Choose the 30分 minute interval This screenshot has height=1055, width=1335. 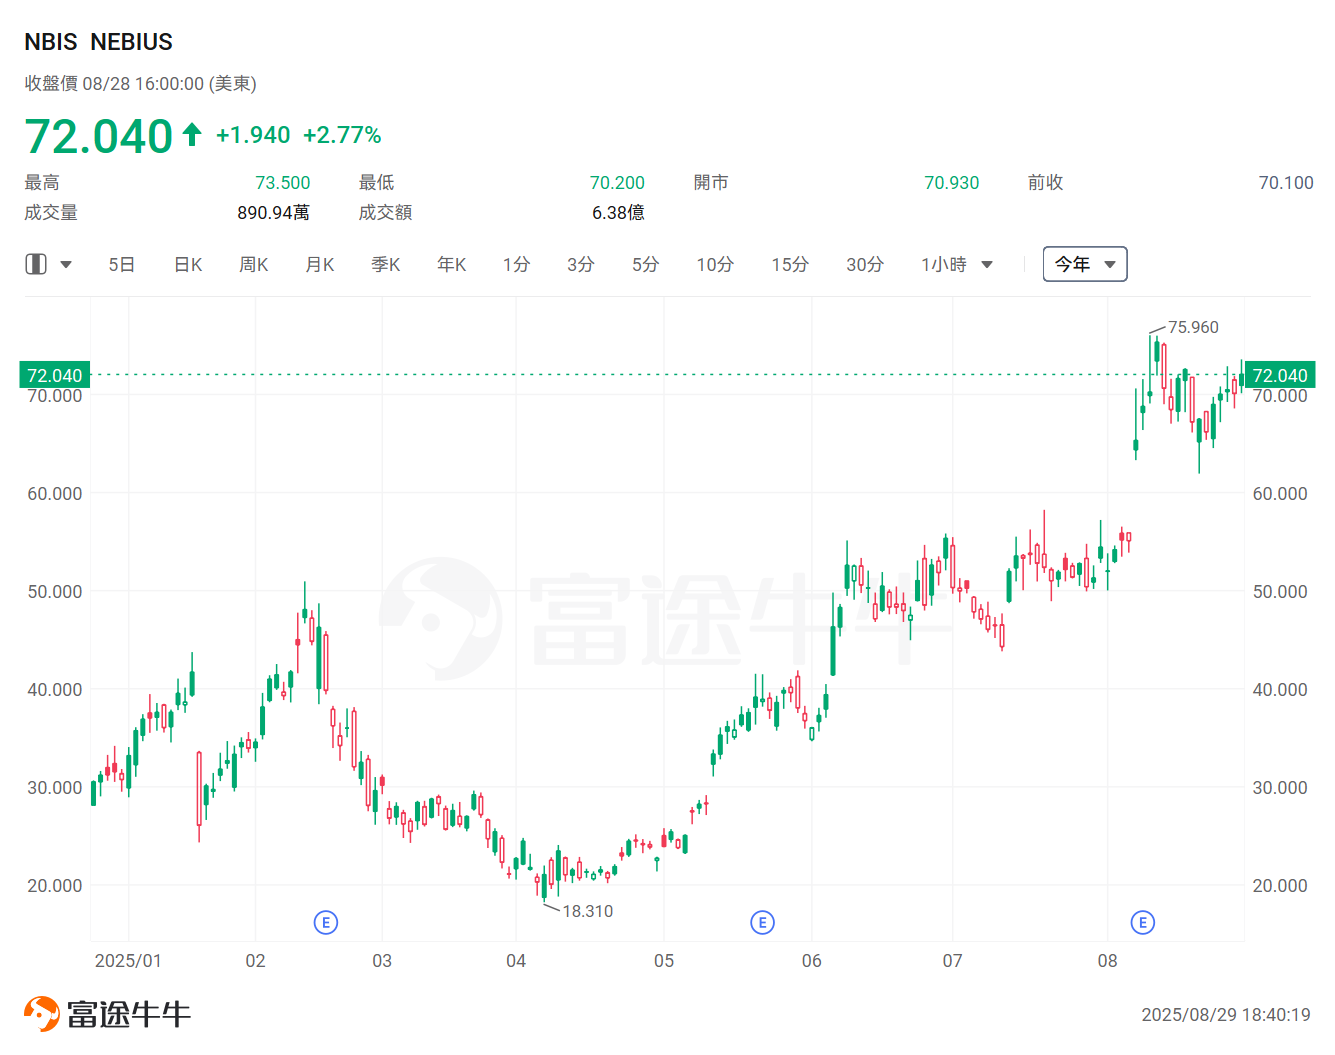tap(865, 265)
